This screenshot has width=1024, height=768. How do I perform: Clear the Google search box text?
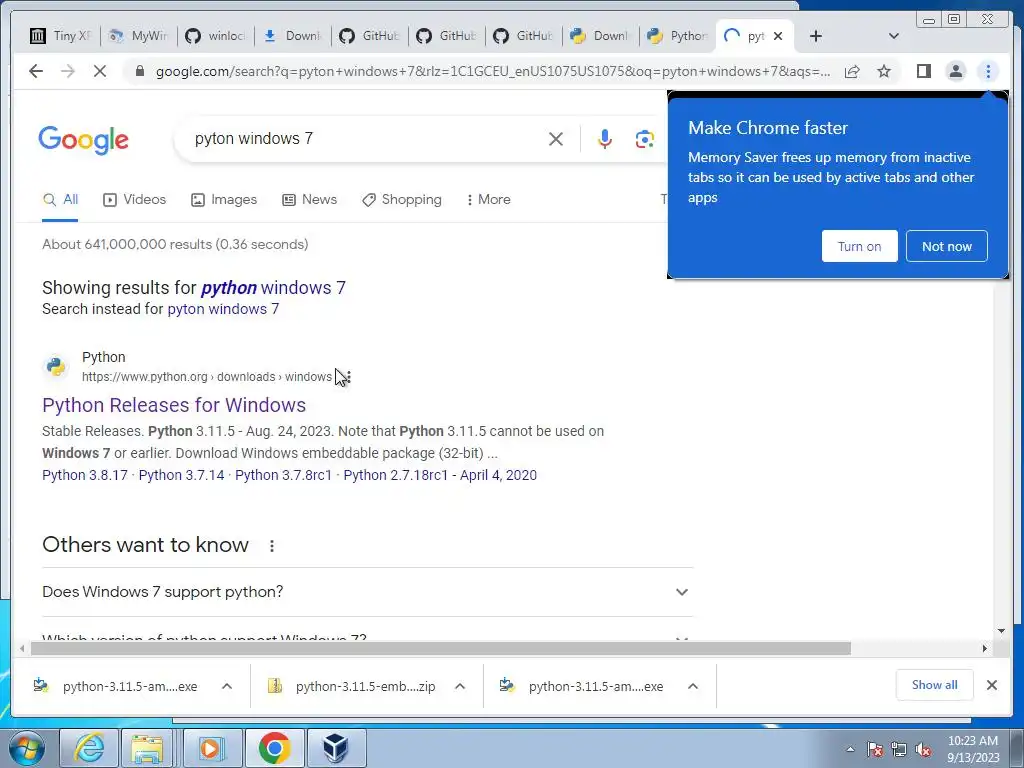[556, 138]
